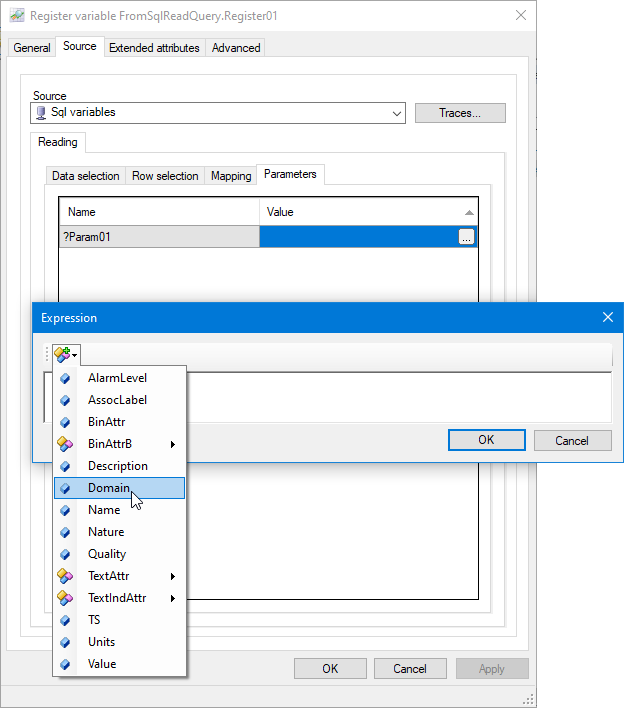Open the insert property dropdown button
624x708 pixels.
point(66,354)
